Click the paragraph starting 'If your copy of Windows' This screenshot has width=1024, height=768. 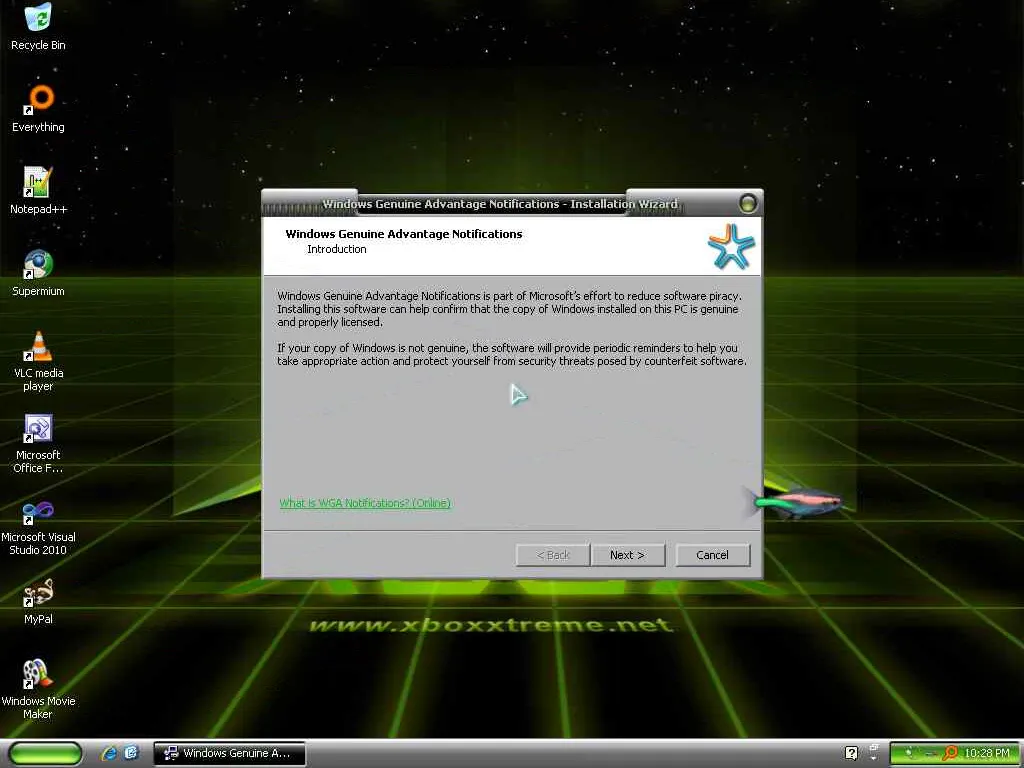511,355
